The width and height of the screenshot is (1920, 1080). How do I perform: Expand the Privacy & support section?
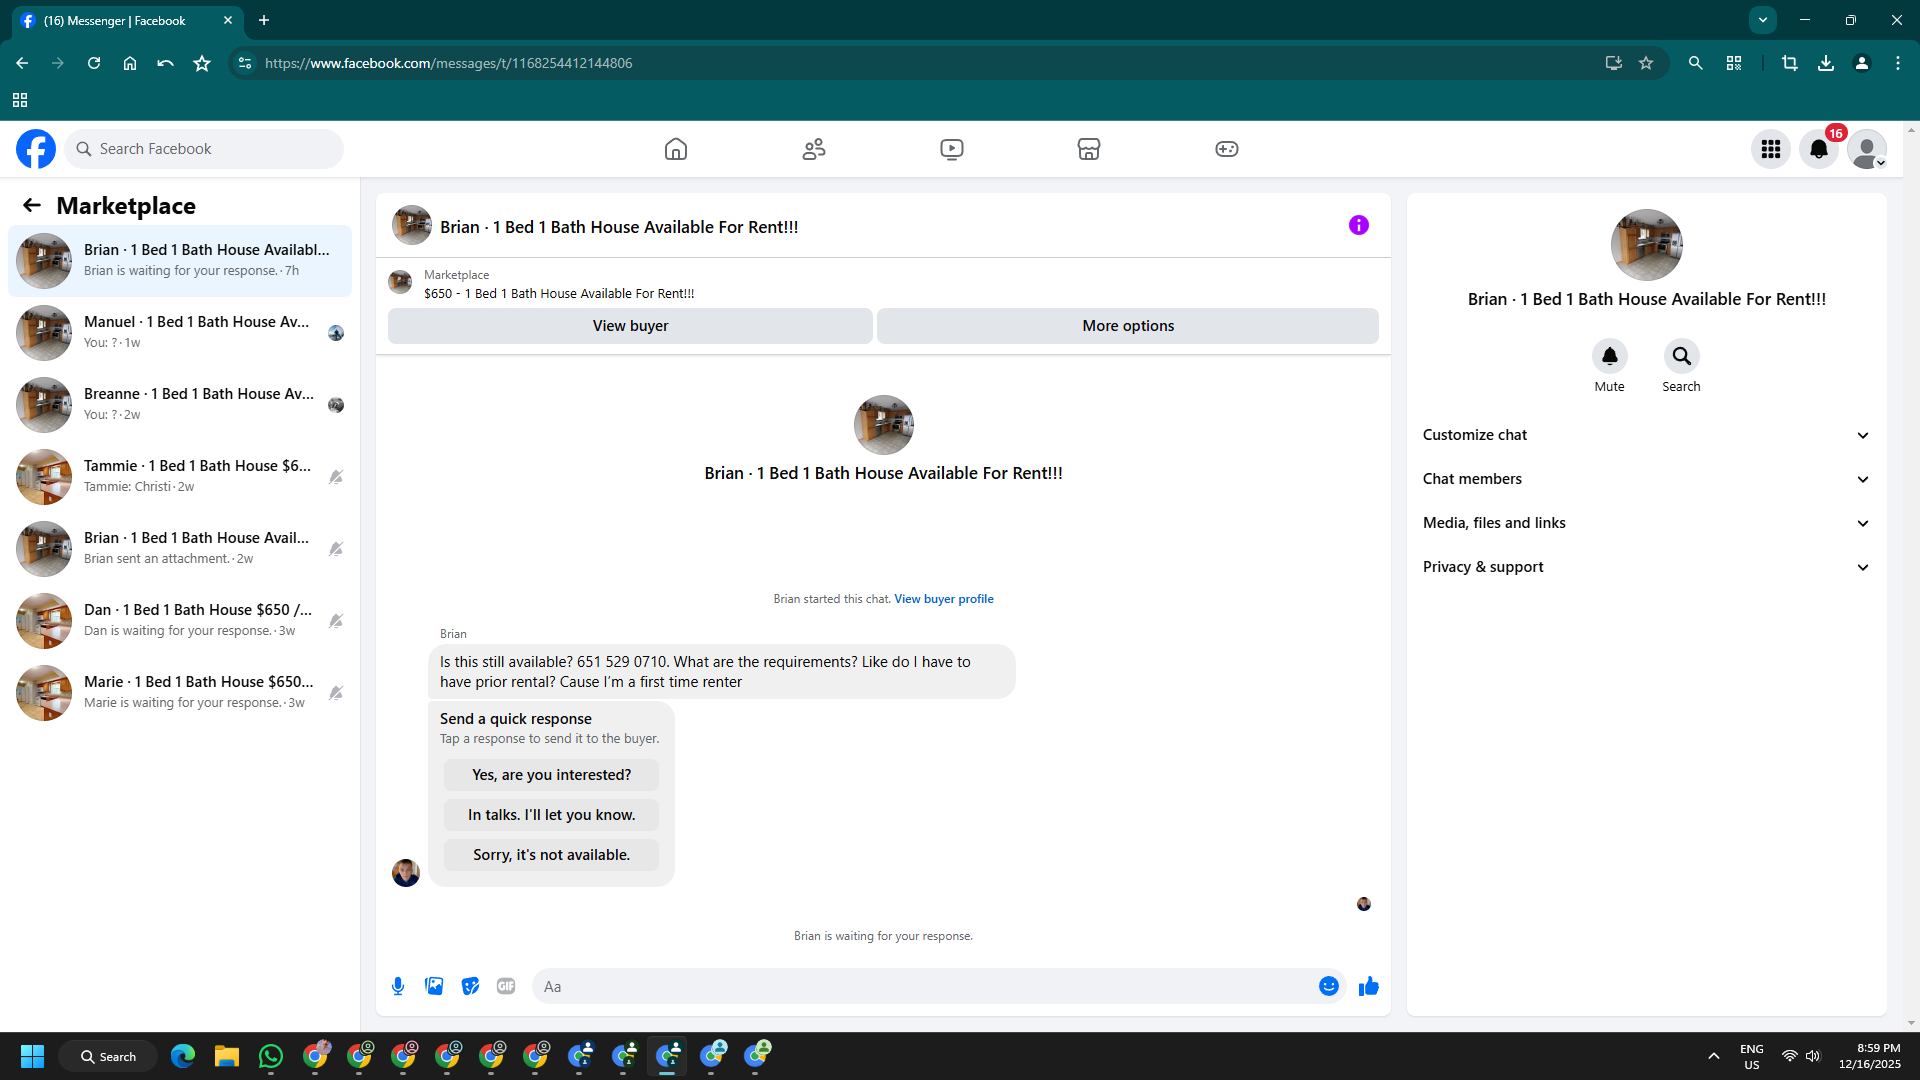coord(1647,567)
